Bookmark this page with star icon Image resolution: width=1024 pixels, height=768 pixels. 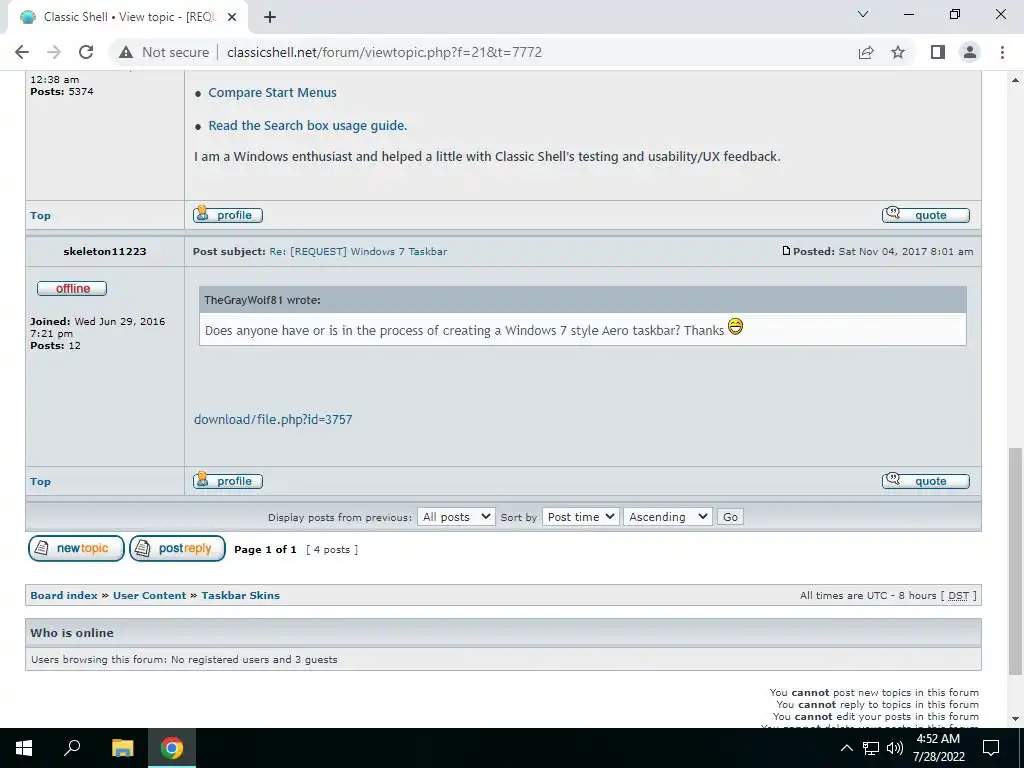[898, 52]
